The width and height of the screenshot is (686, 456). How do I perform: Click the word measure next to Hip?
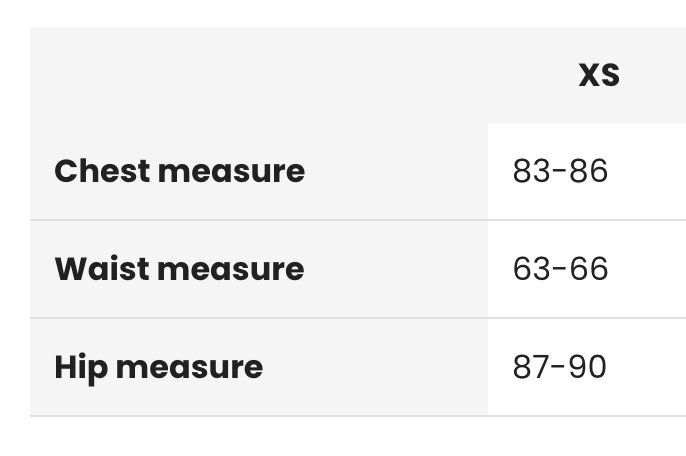189,368
